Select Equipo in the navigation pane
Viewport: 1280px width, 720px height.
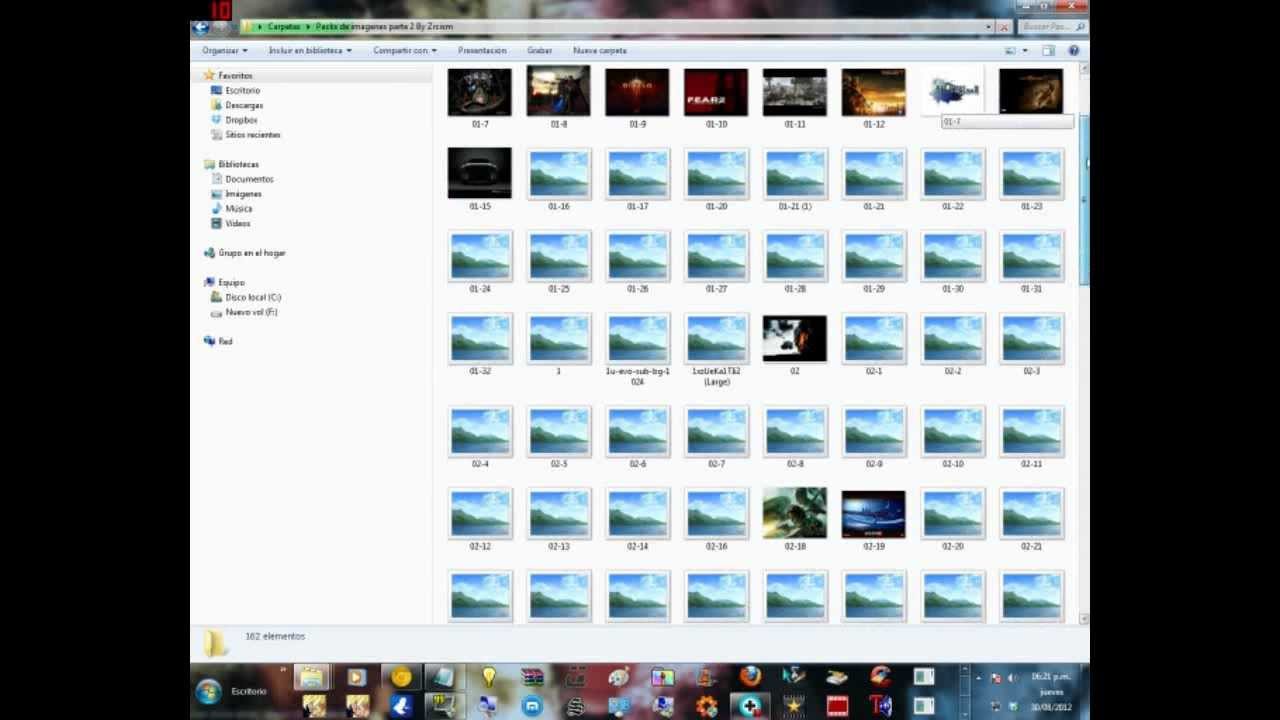pyautogui.click(x=231, y=282)
